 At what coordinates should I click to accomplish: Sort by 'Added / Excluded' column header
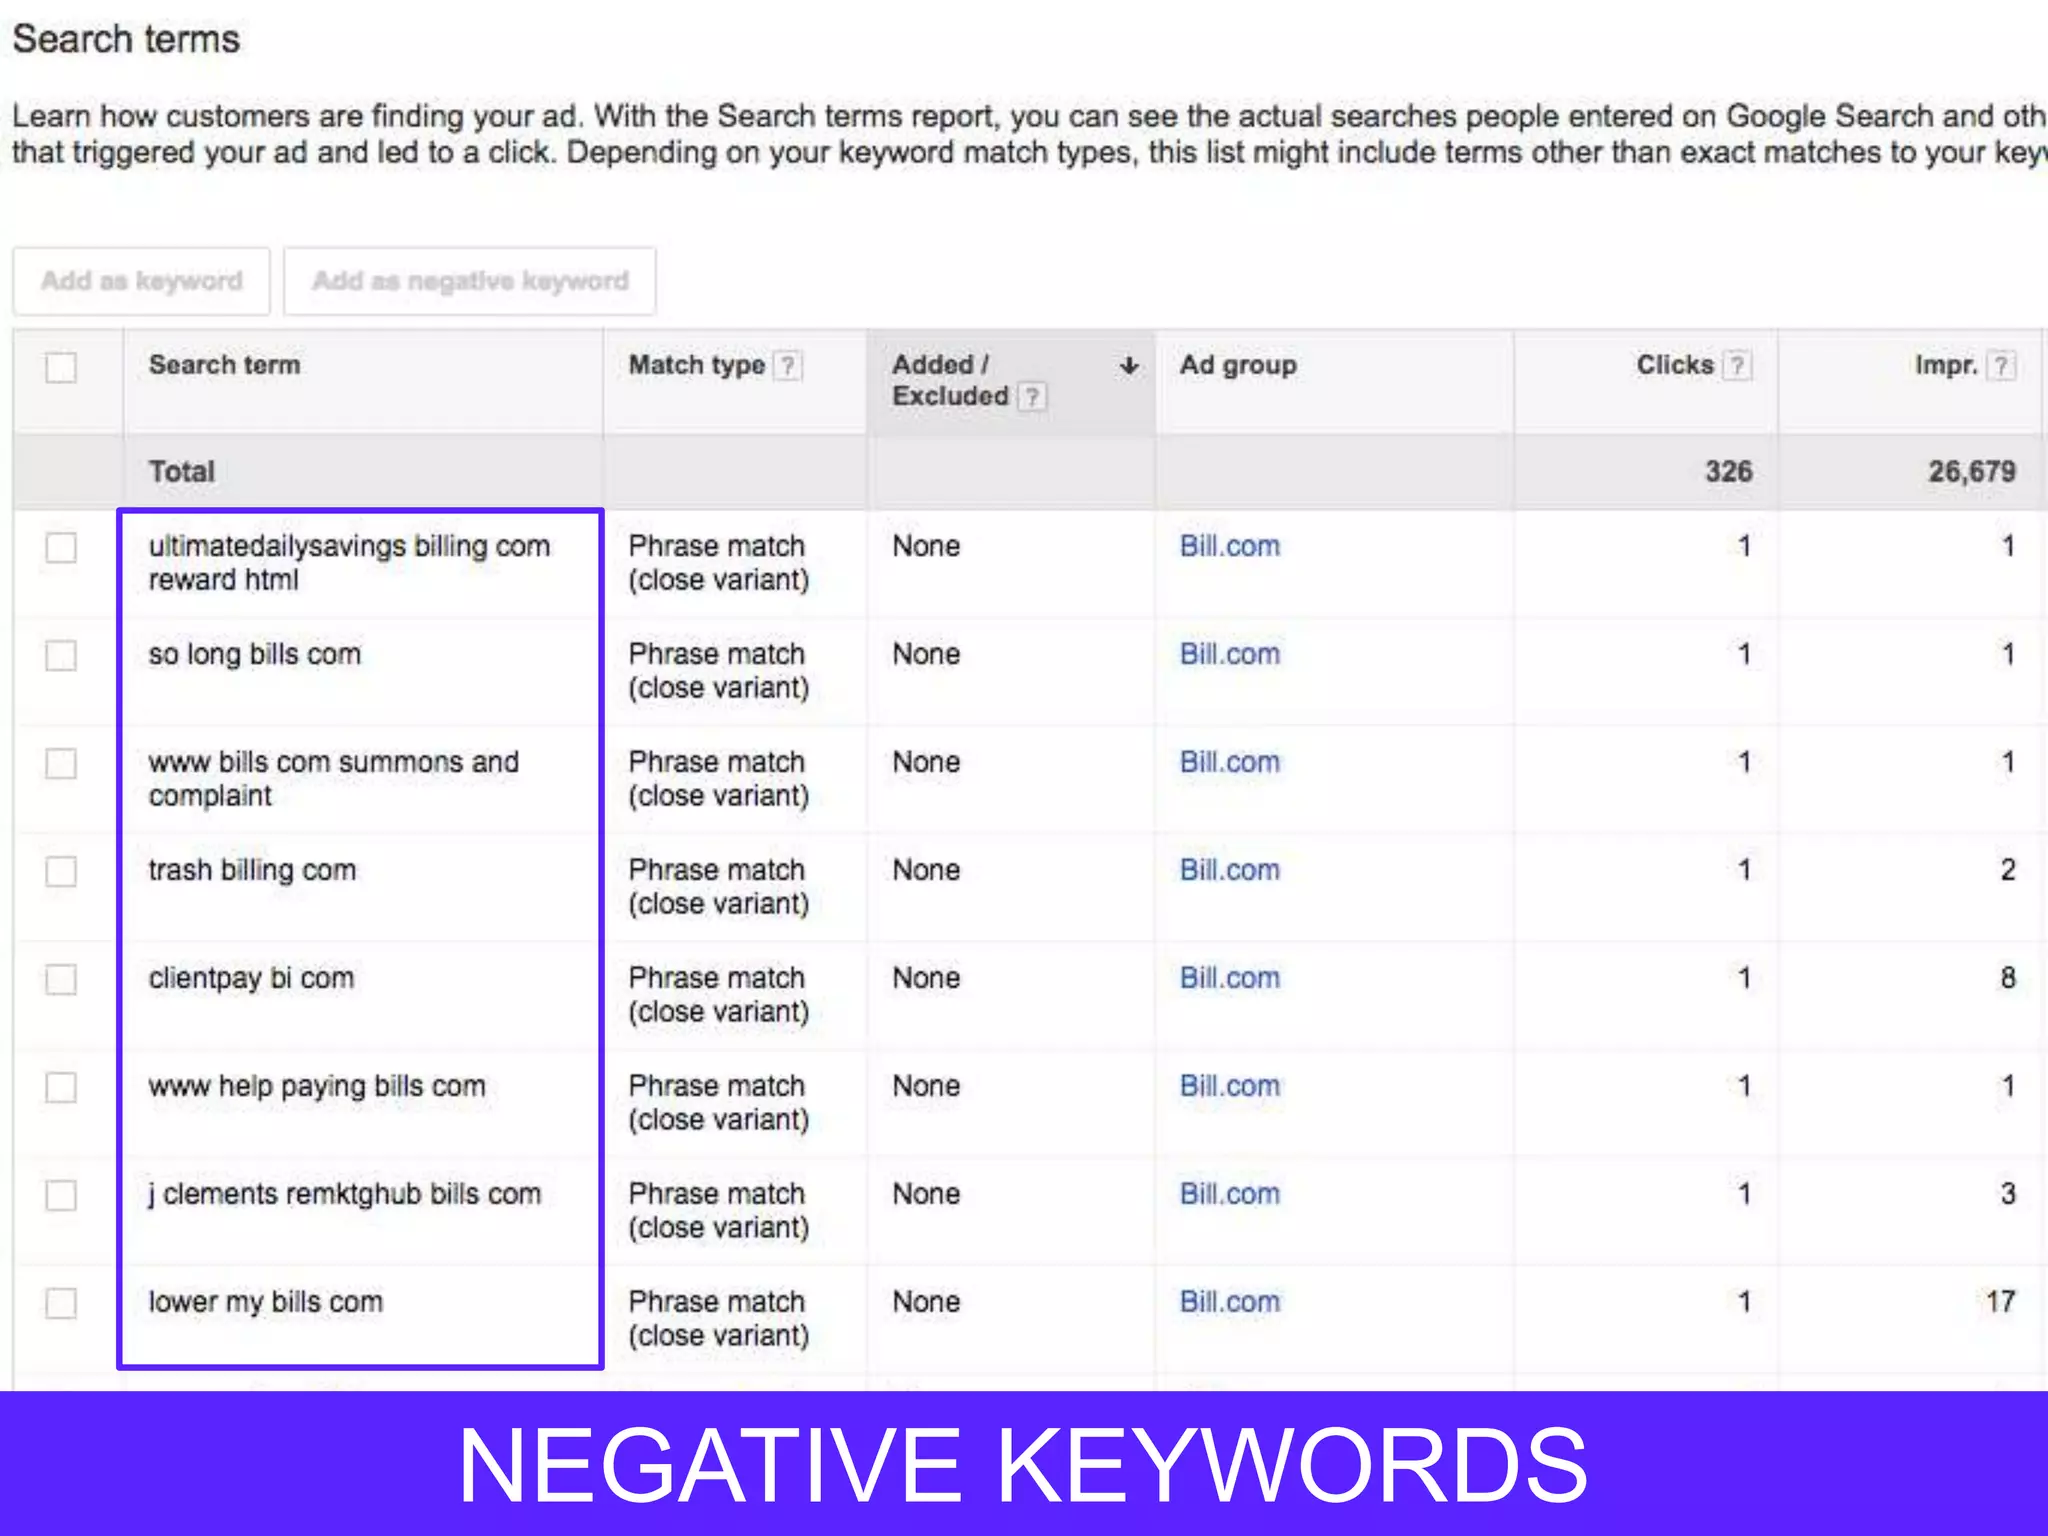(x=950, y=381)
